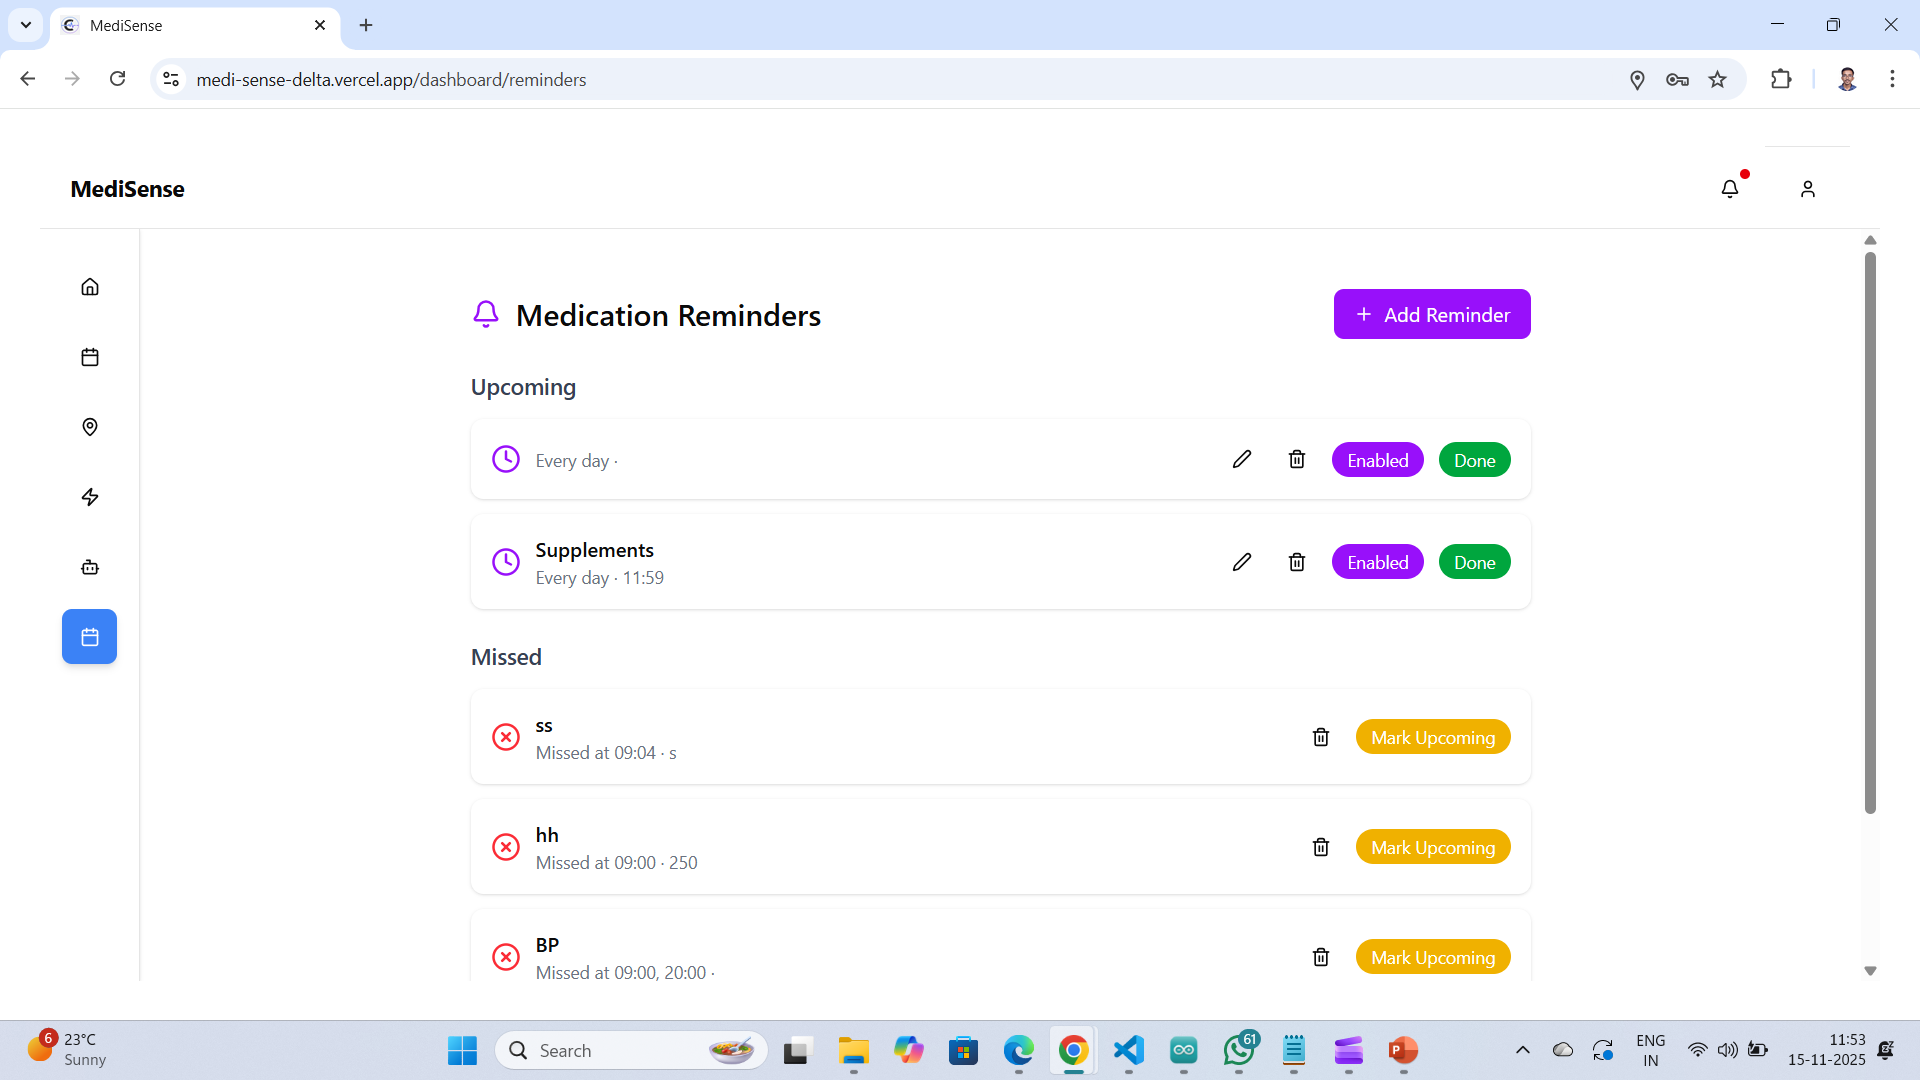Open the user profile icon
The height and width of the screenshot is (1080, 1920).
point(1808,188)
